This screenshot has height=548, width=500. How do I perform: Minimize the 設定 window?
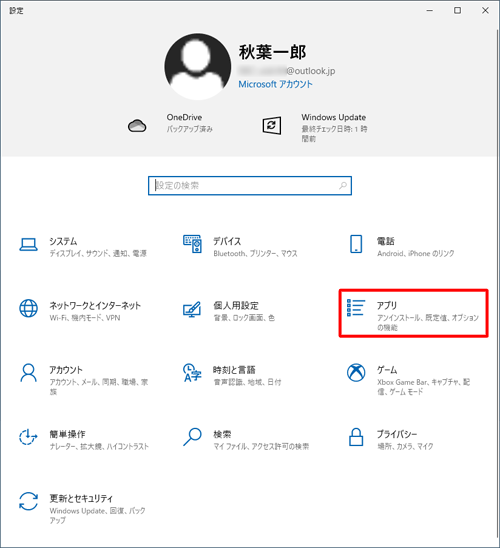[430, 10]
